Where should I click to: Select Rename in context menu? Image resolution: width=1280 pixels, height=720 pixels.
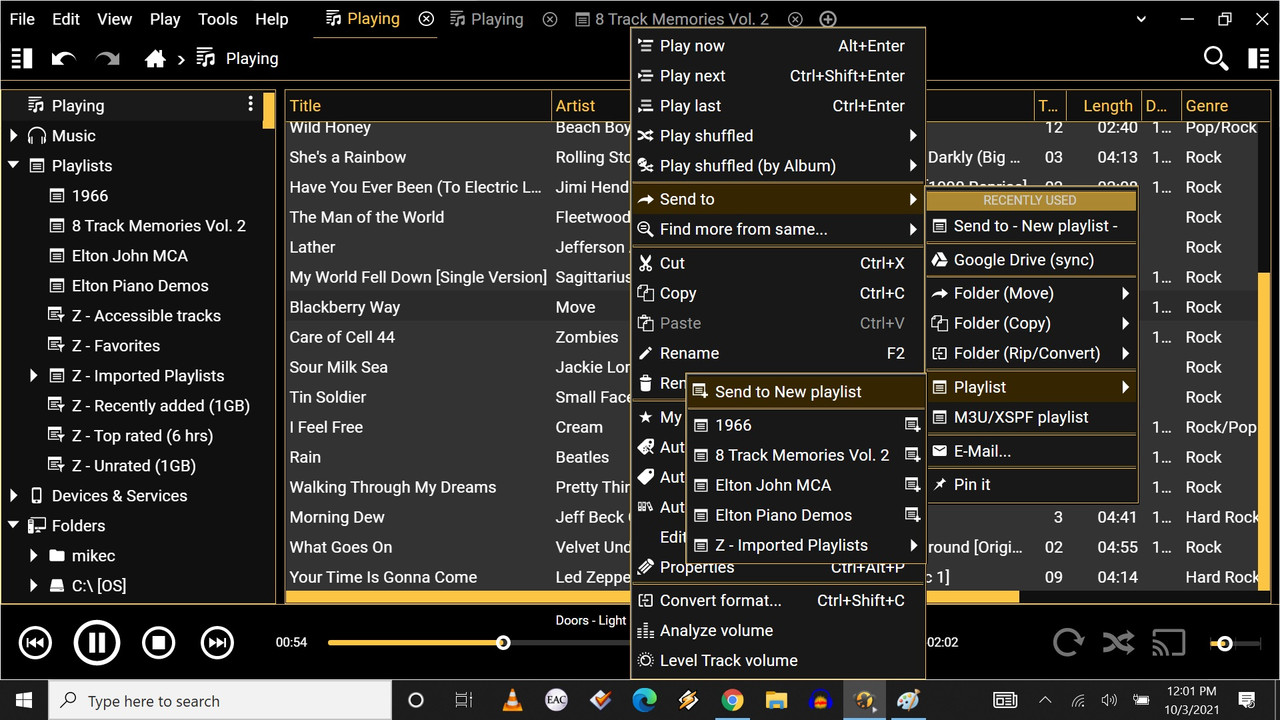778,353
